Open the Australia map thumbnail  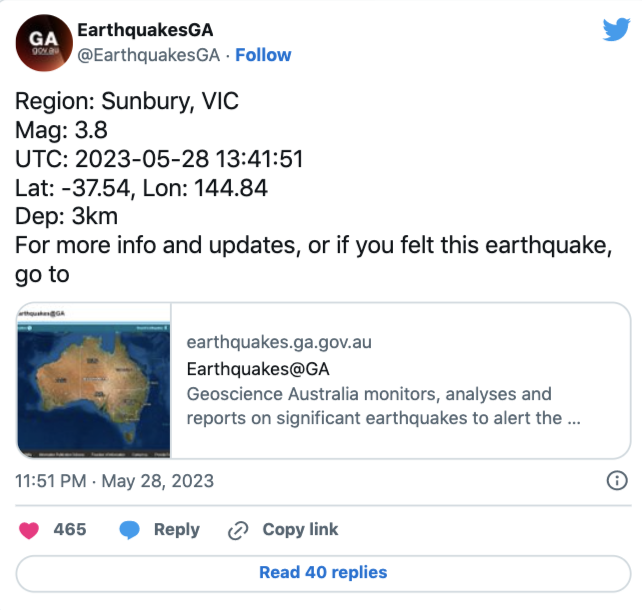pyautogui.click(x=94, y=380)
